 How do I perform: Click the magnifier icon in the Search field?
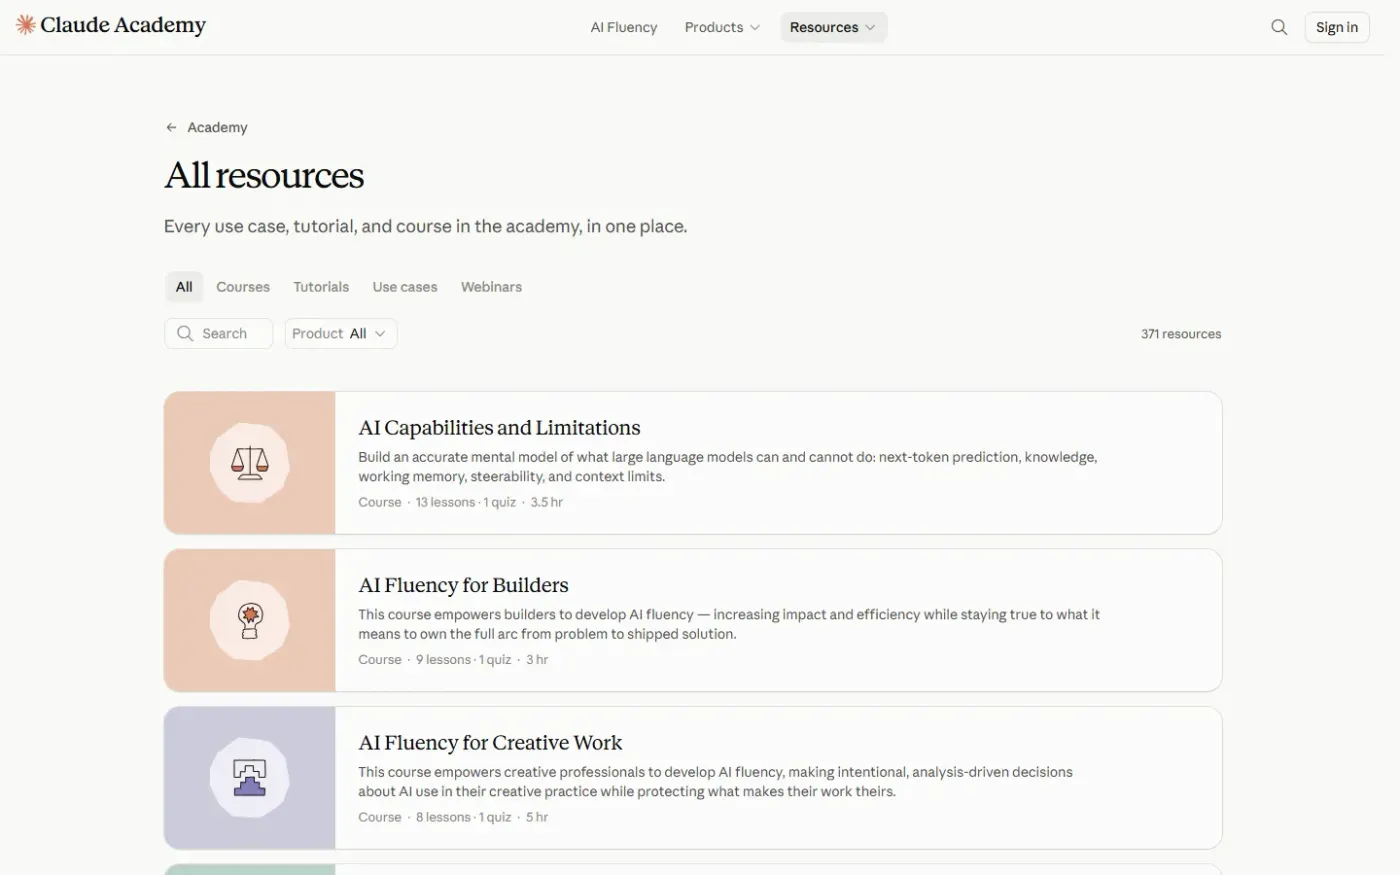pos(185,334)
